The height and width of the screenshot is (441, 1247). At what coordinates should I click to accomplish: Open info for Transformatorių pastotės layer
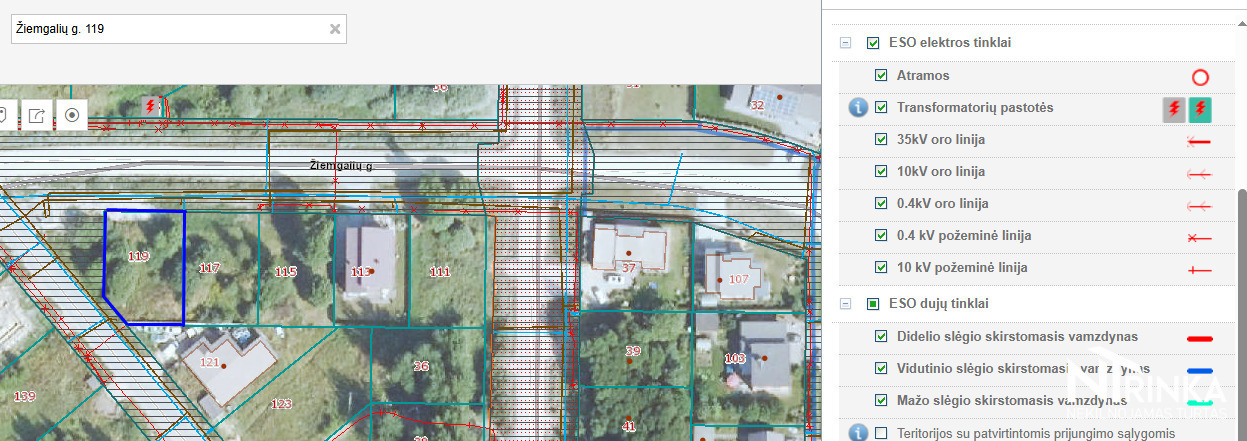point(857,108)
